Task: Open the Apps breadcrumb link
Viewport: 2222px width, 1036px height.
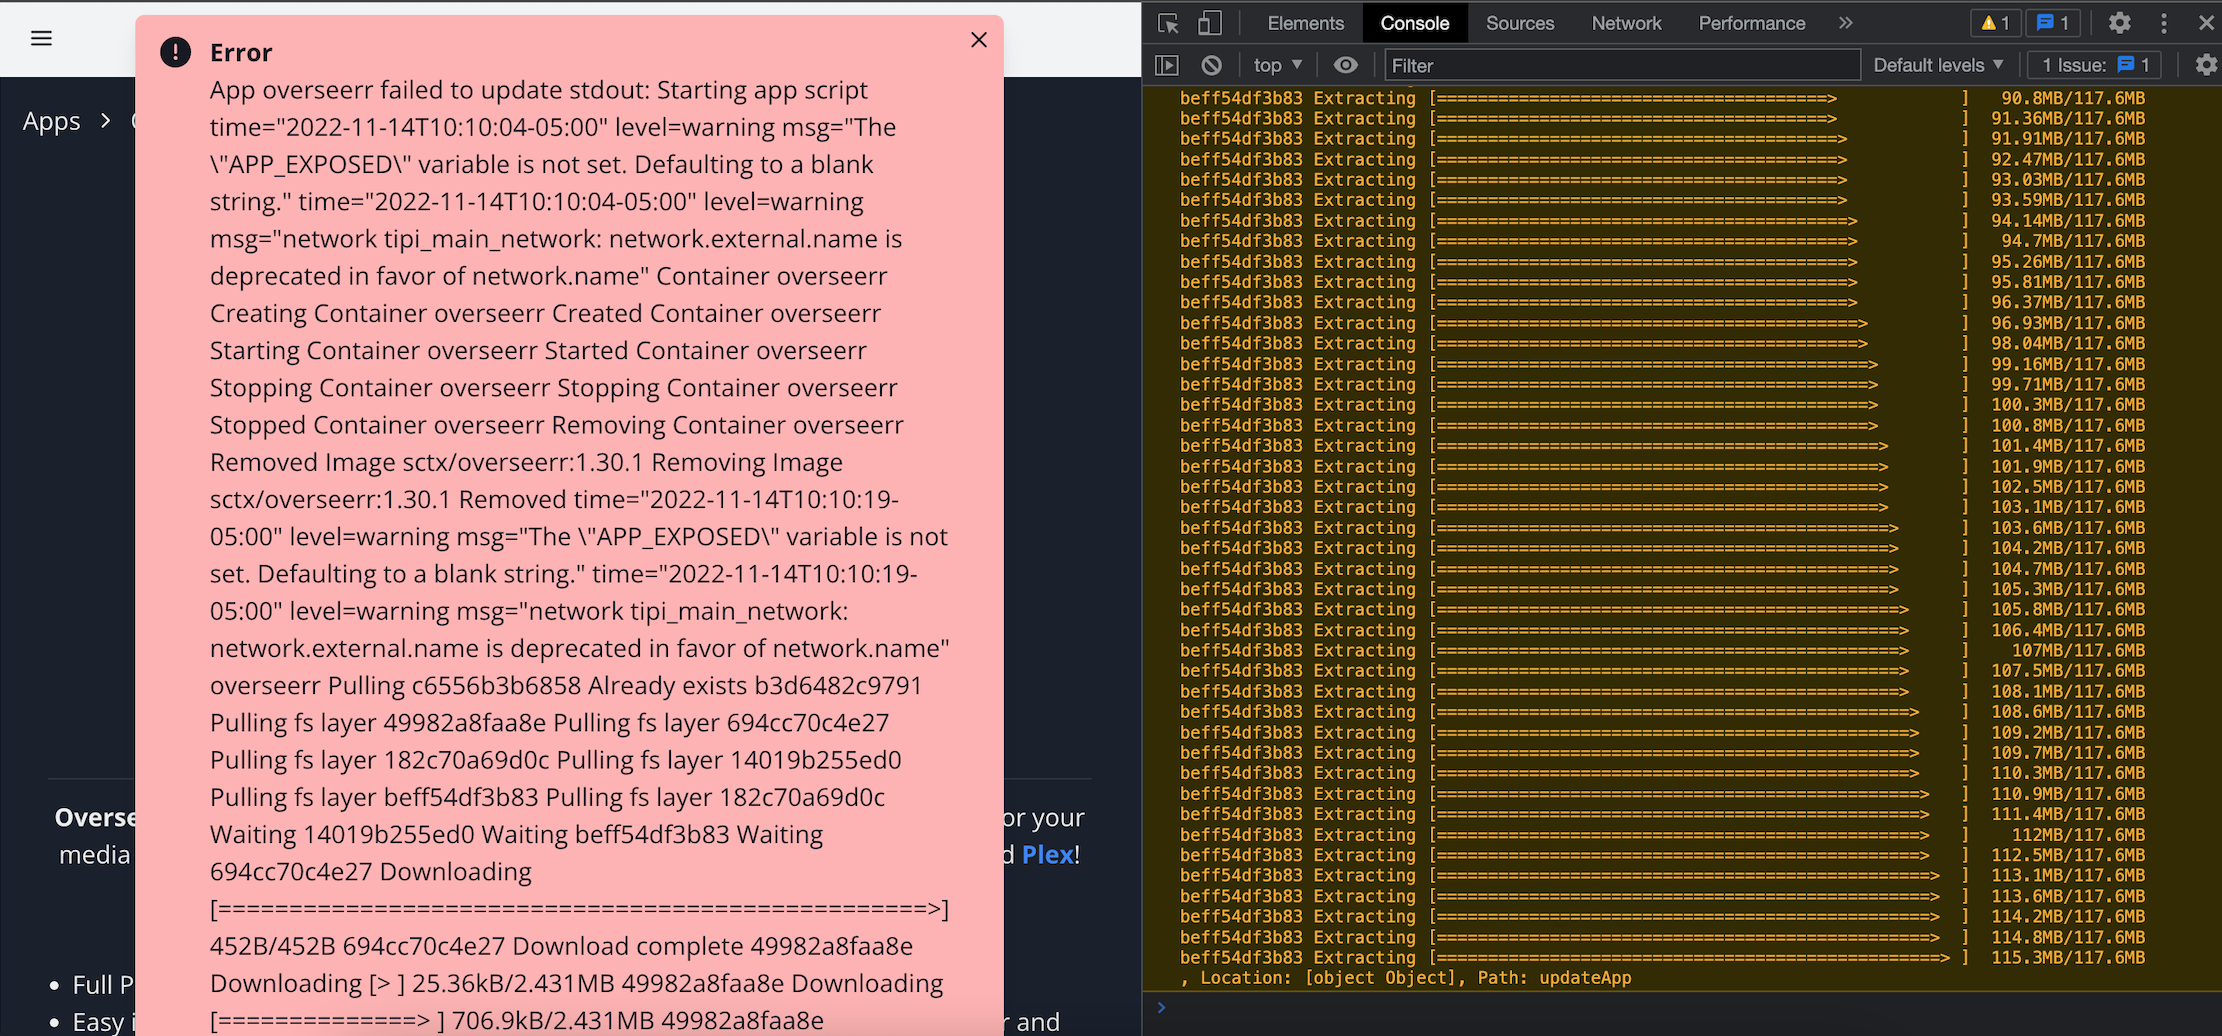Action: pyautogui.click(x=51, y=120)
